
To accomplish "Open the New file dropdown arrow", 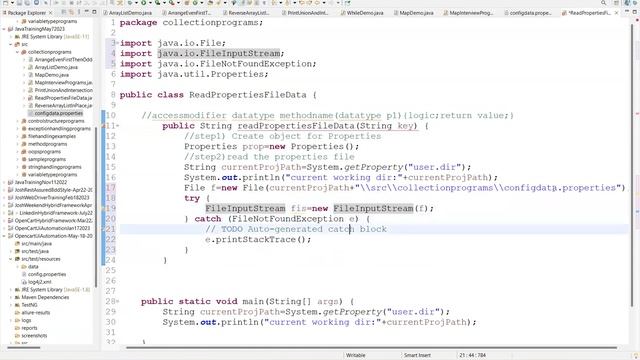I will pos(12,3).
